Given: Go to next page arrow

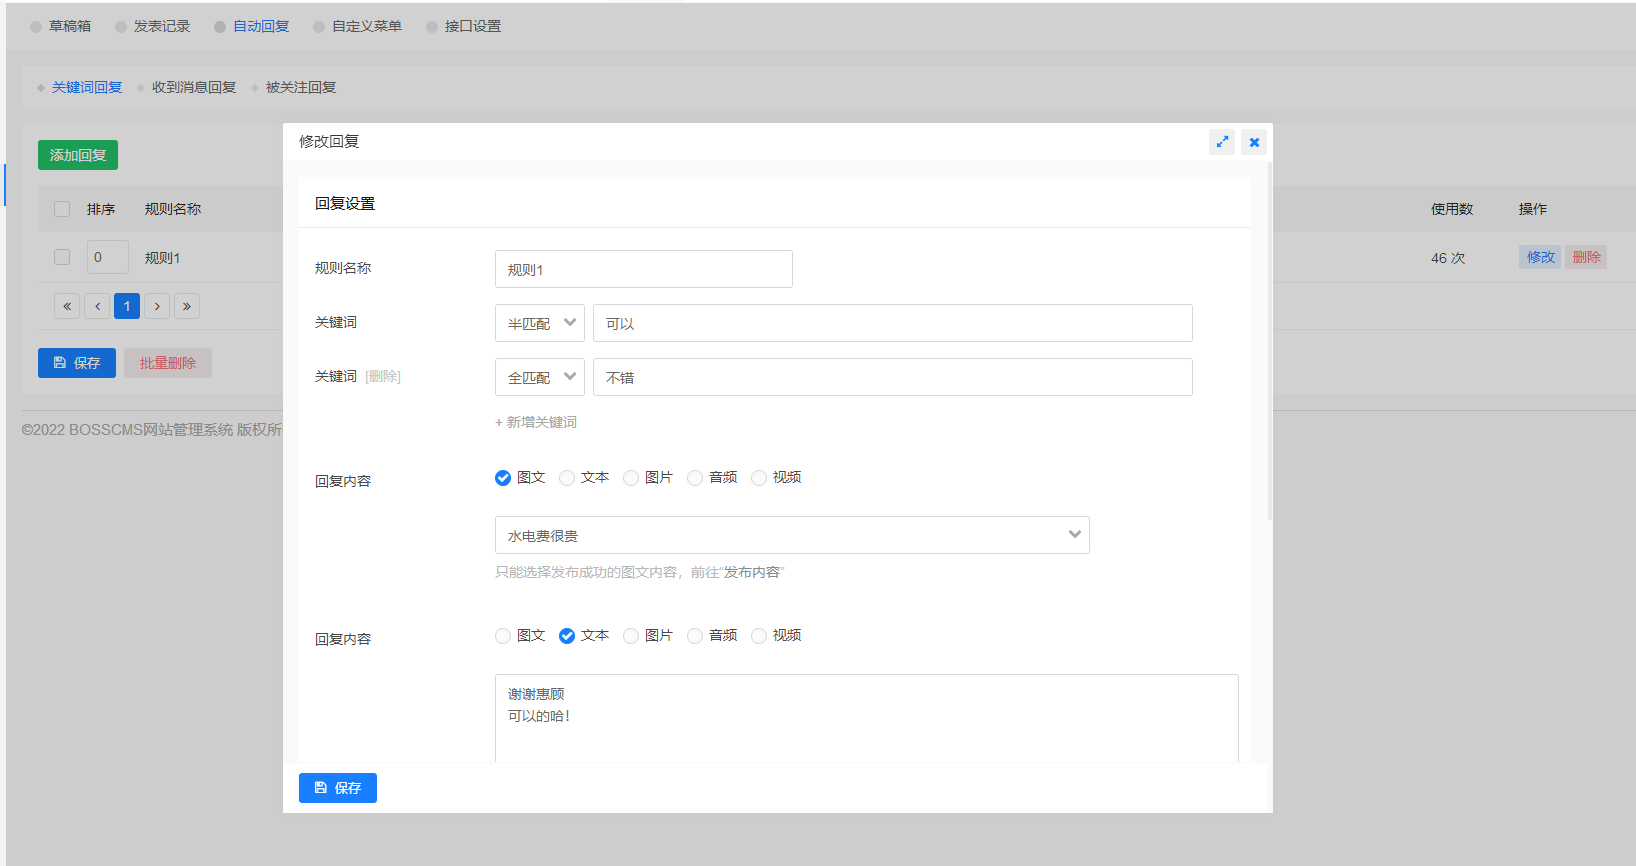Looking at the screenshot, I should (x=157, y=306).
